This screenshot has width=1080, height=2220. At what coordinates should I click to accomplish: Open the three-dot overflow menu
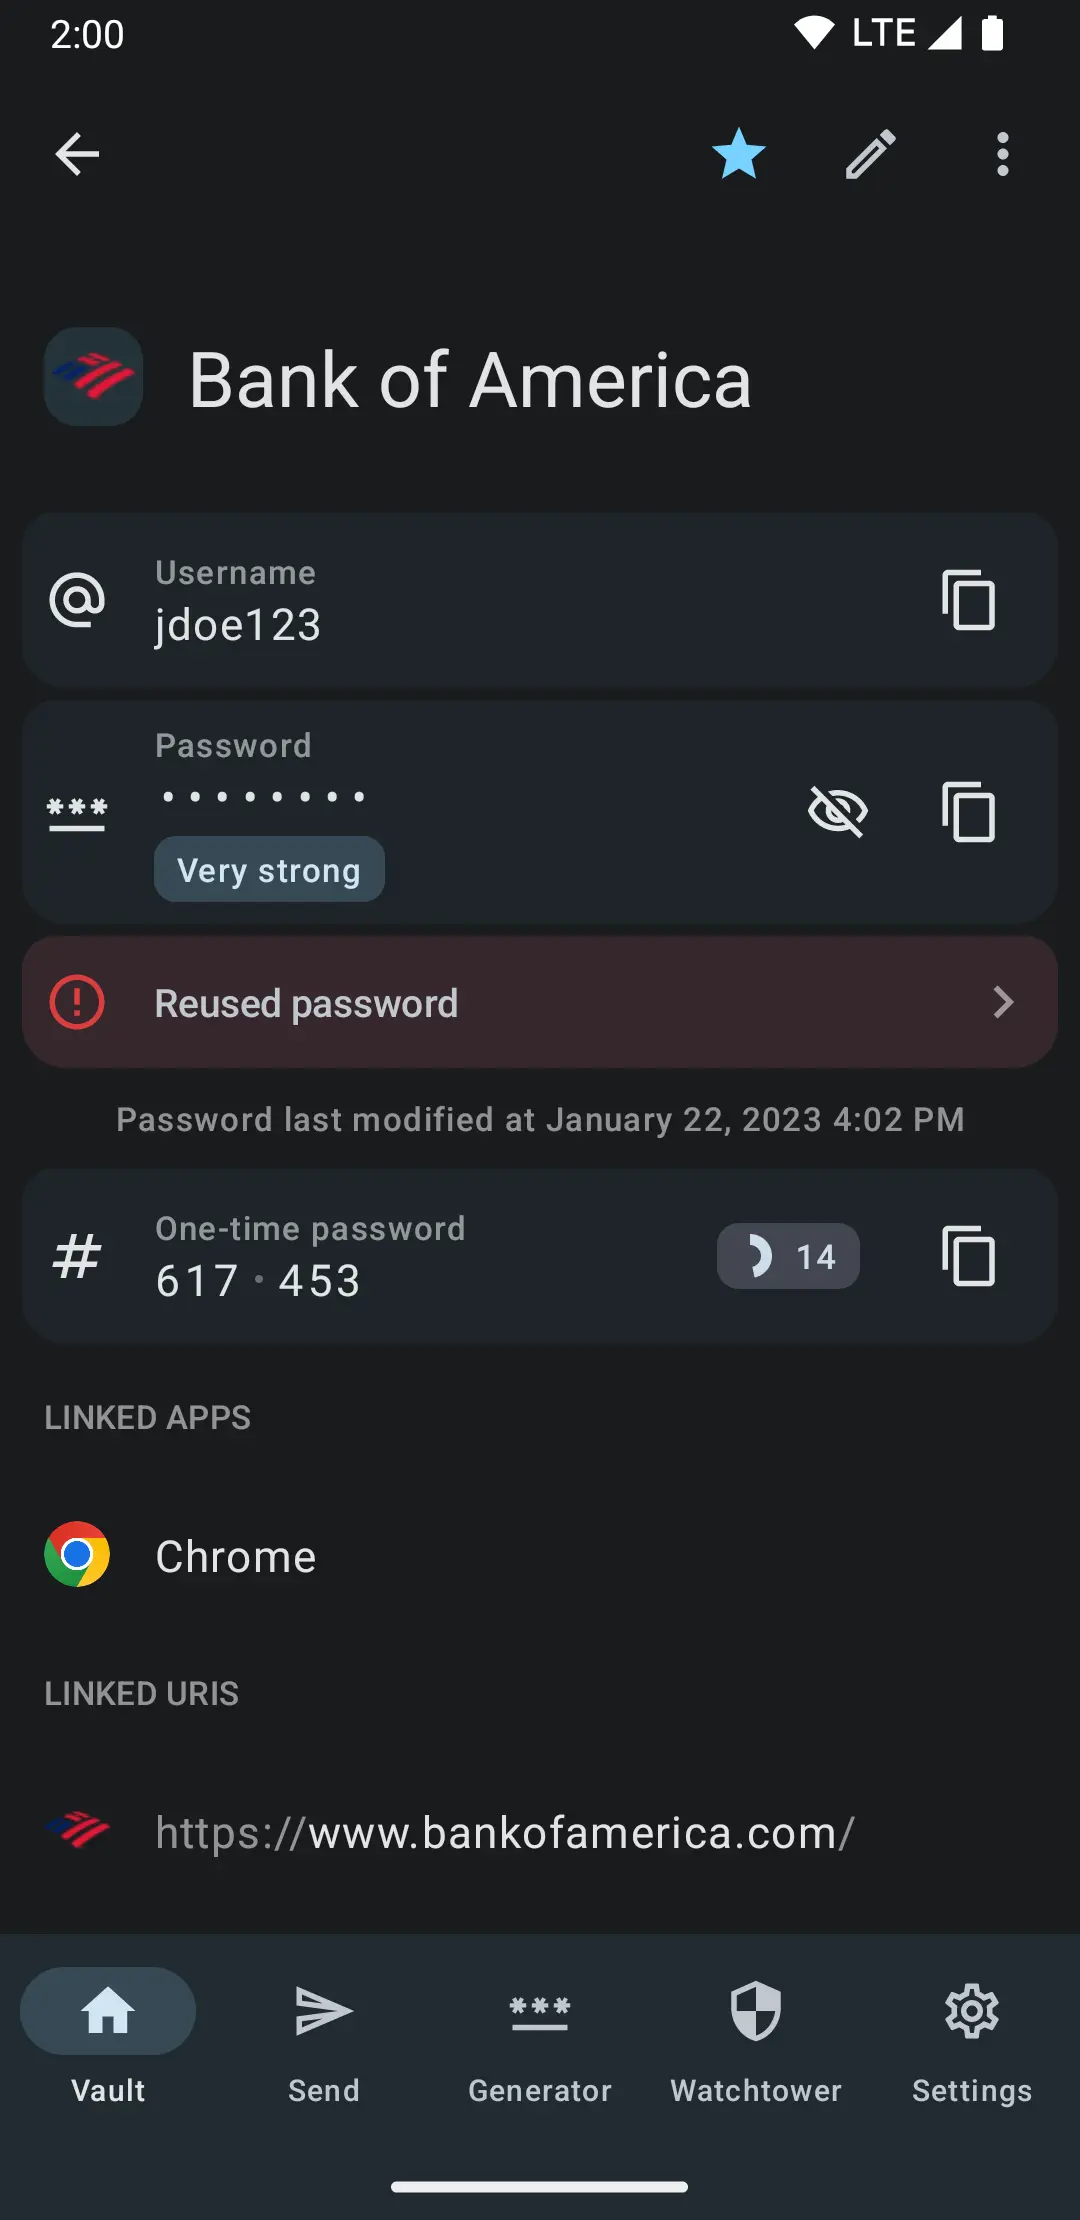[x=1002, y=155]
